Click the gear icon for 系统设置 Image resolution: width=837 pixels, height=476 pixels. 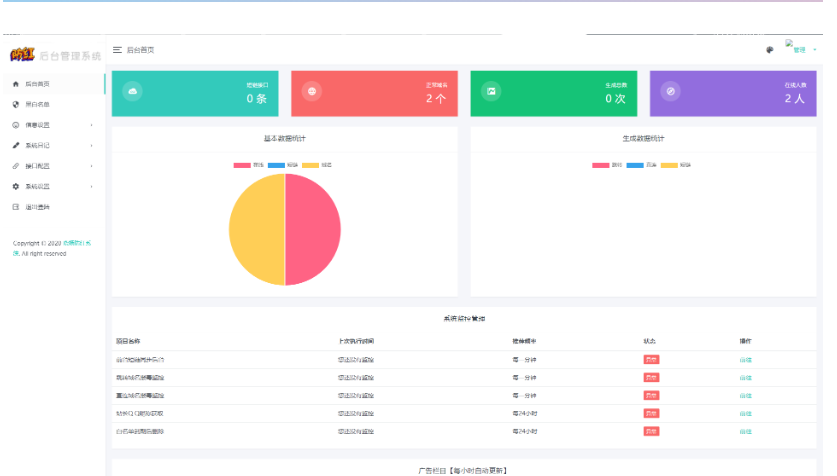pos(16,186)
